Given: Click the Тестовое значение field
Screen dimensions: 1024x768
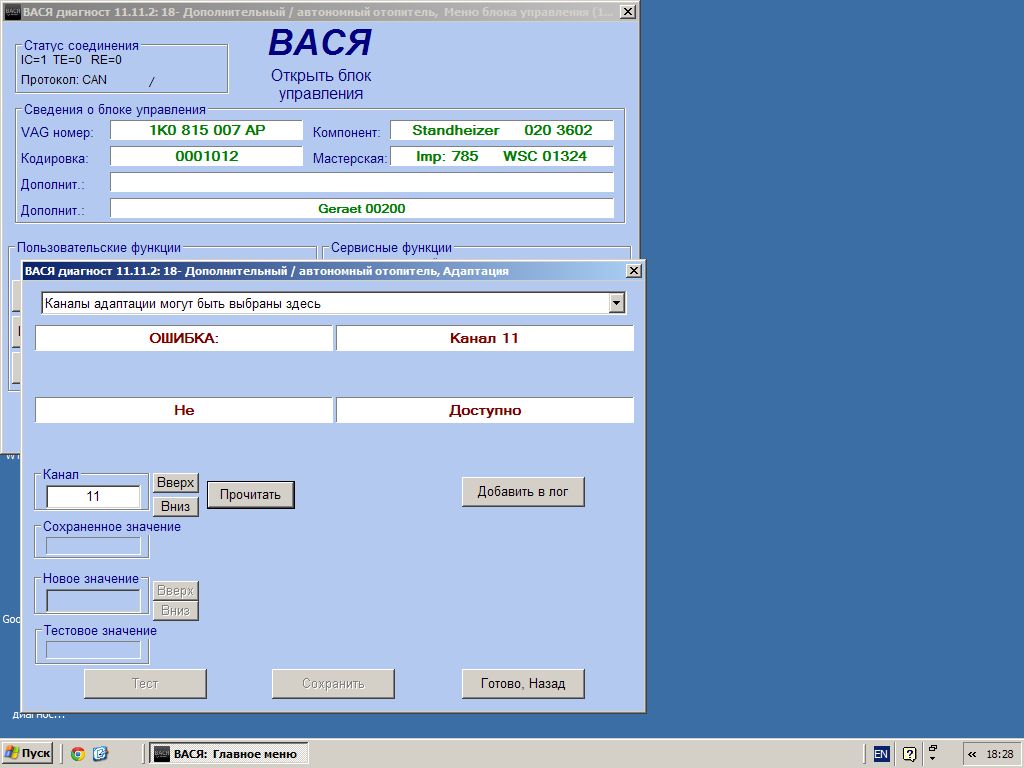Looking at the screenshot, I should click(93, 650).
